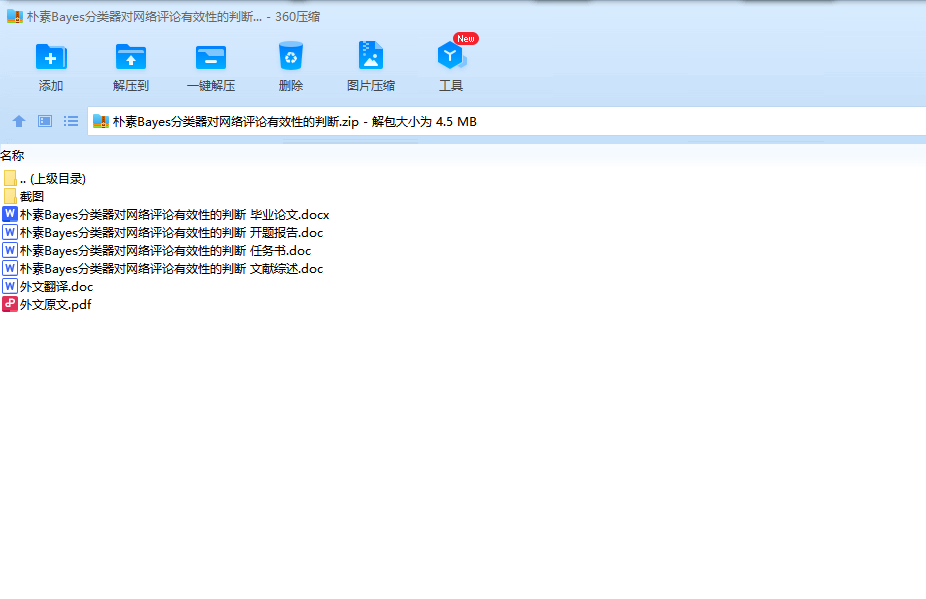This screenshot has height=599, width=926.
Task: Click the 删除 (Delete) trash icon
Action: (291, 56)
